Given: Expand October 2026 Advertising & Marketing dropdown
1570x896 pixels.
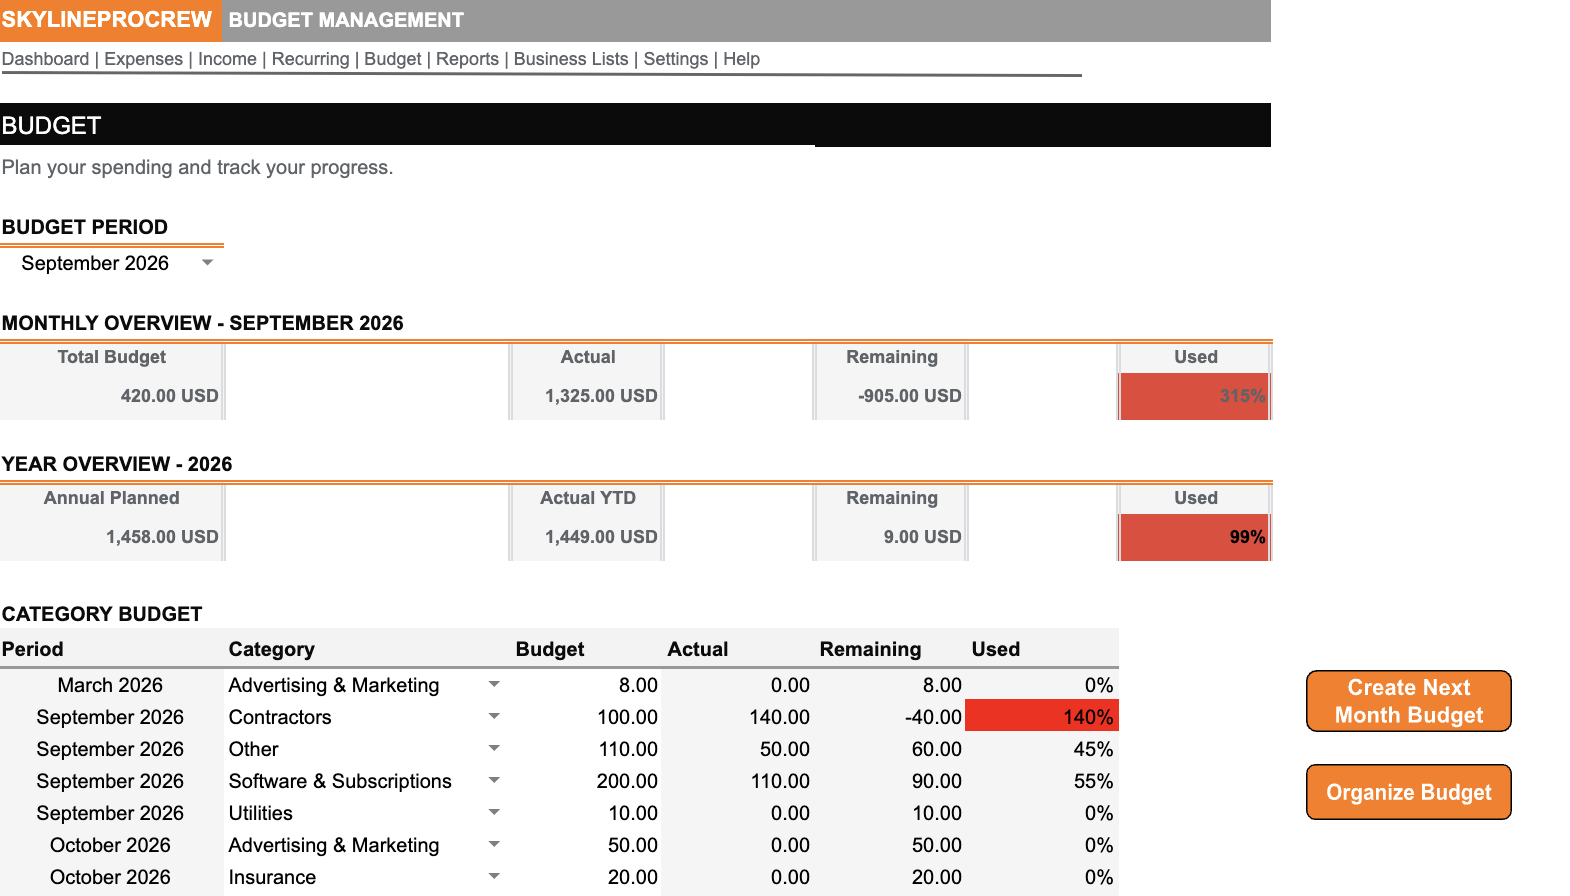Looking at the screenshot, I should (494, 845).
